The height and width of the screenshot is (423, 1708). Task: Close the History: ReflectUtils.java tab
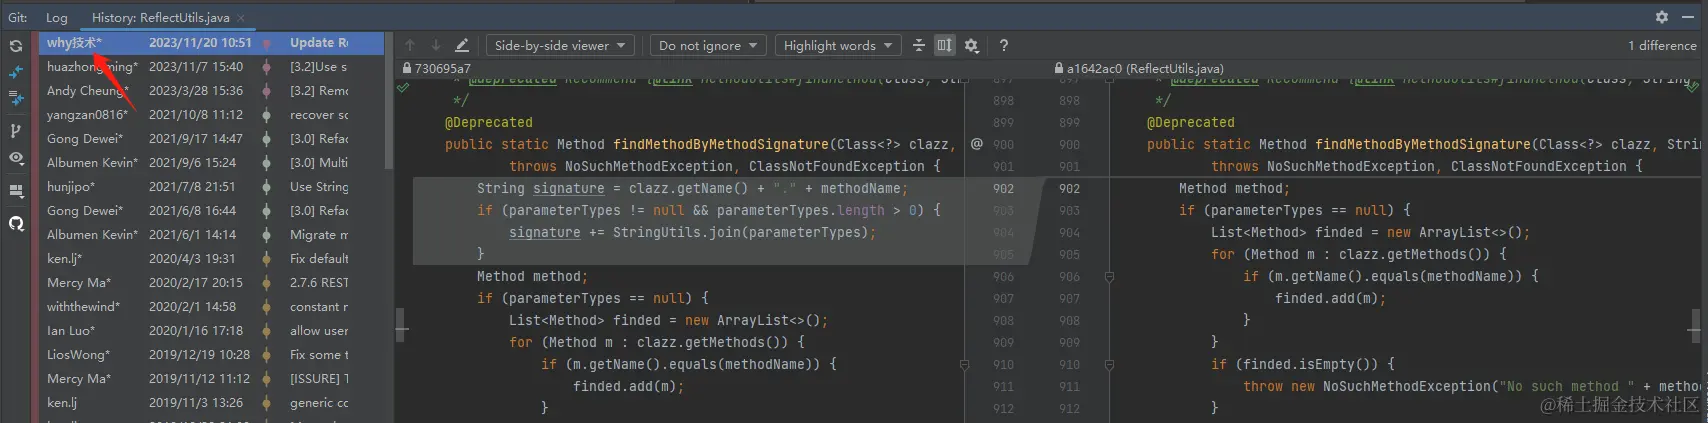tap(242, 18)
